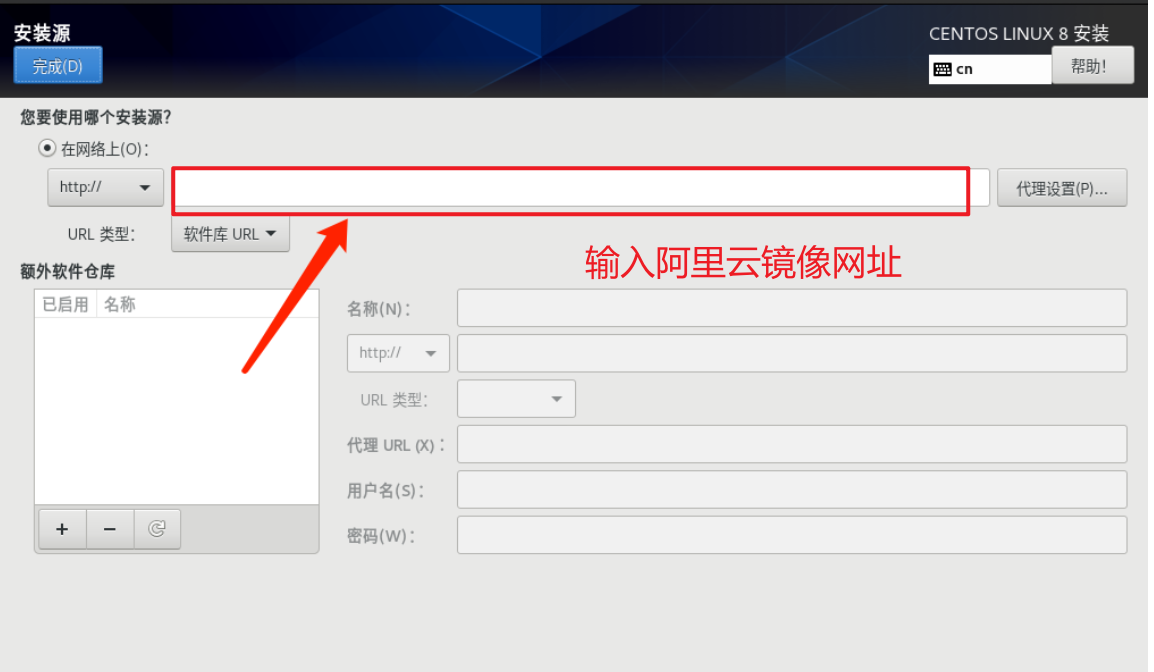This screenshot has width=1154, height=672.
Task: Open the extra repository URL 类型 dropdown
Action: [x=516, y=399]
